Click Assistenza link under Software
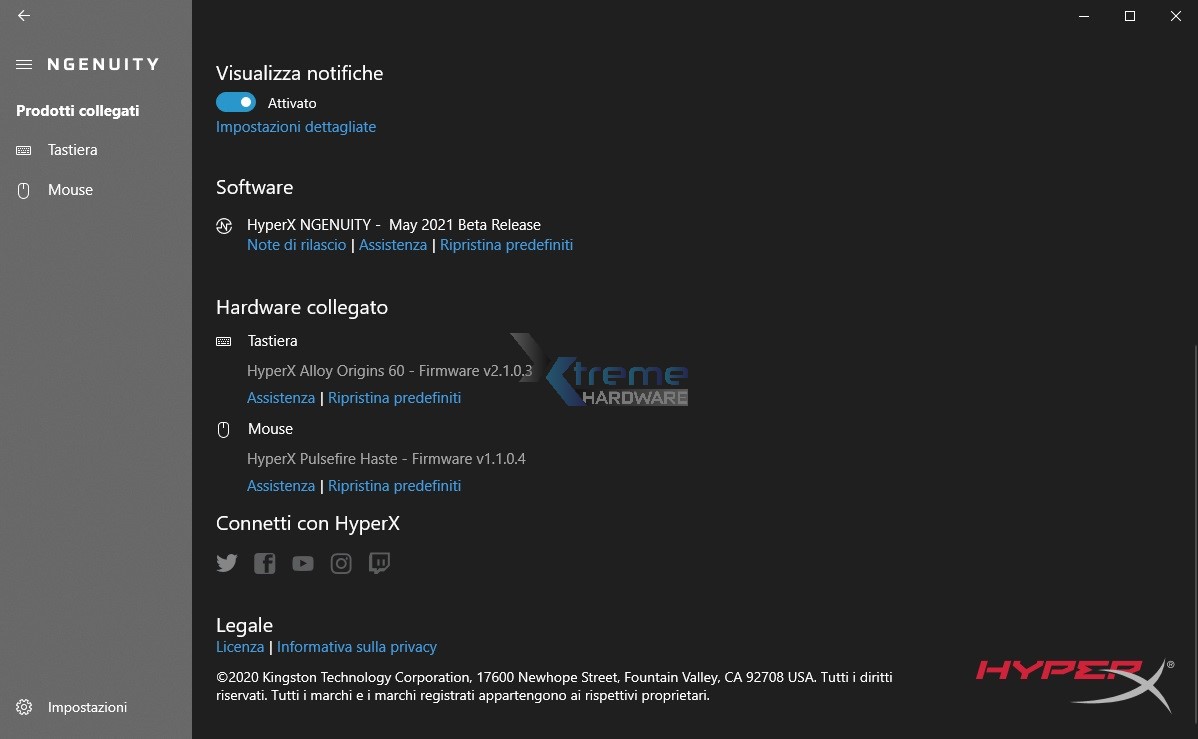Viewport: 1198px width, 739px height. point(393,245)
